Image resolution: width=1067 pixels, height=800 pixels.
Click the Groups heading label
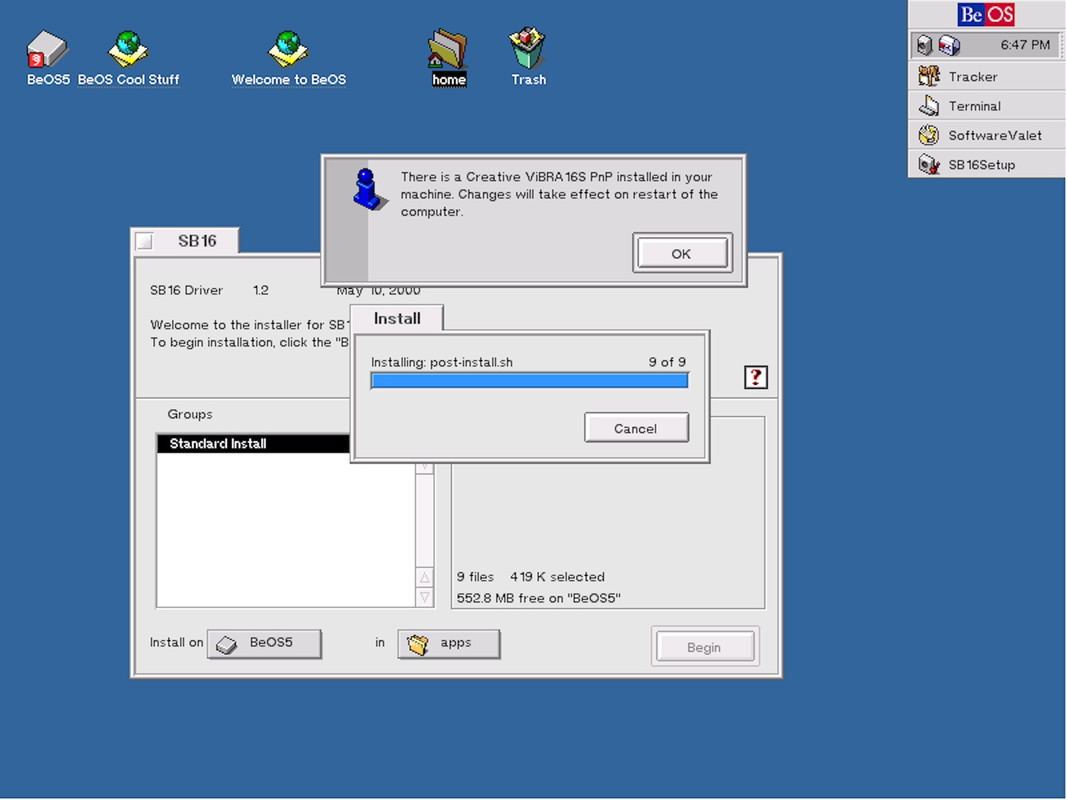tap(190, 414)
